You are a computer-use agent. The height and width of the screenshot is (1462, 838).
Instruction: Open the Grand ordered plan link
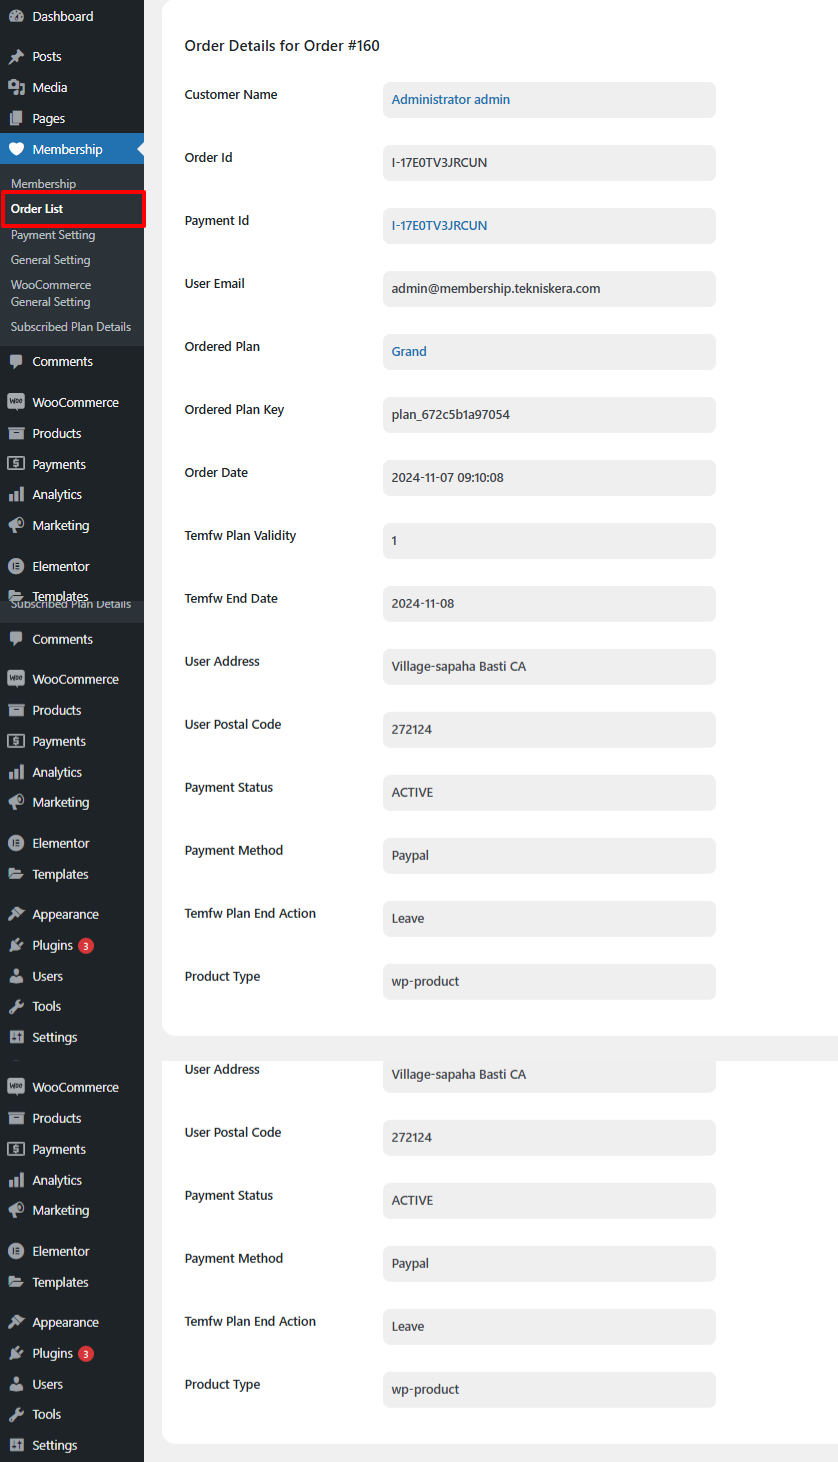tap(409, 352)
